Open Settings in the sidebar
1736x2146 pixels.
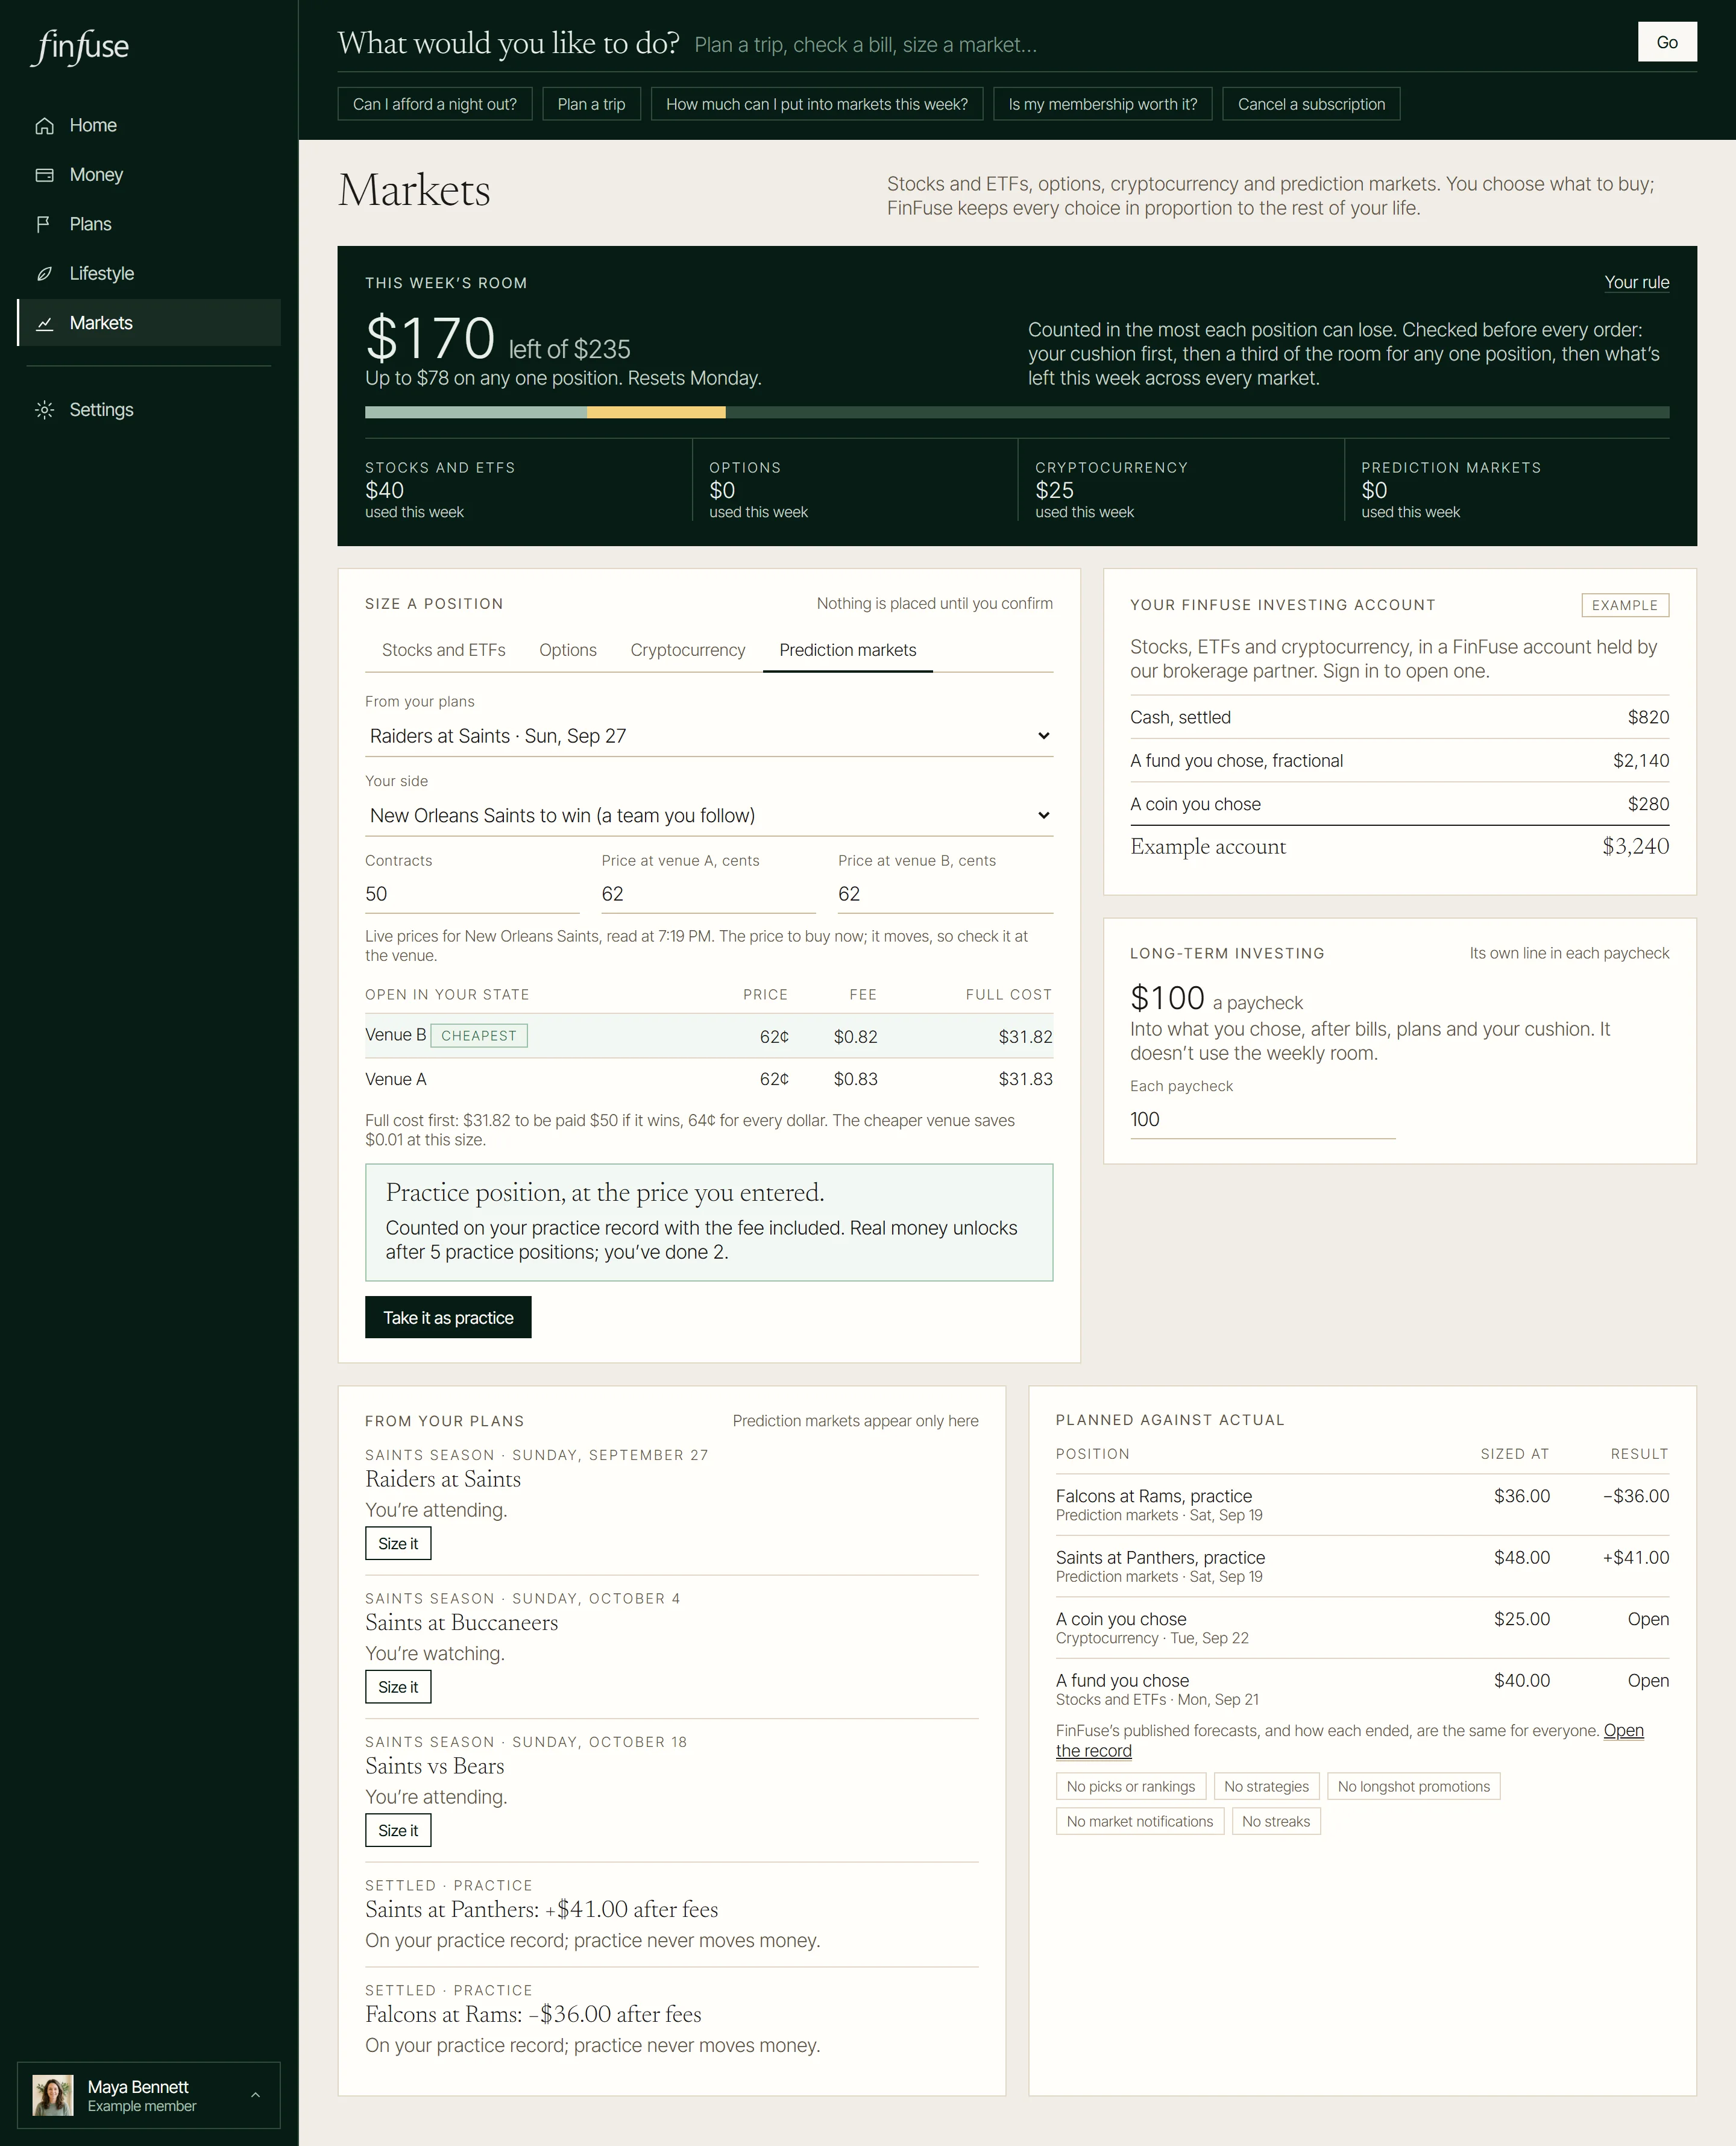pos(149,410)
